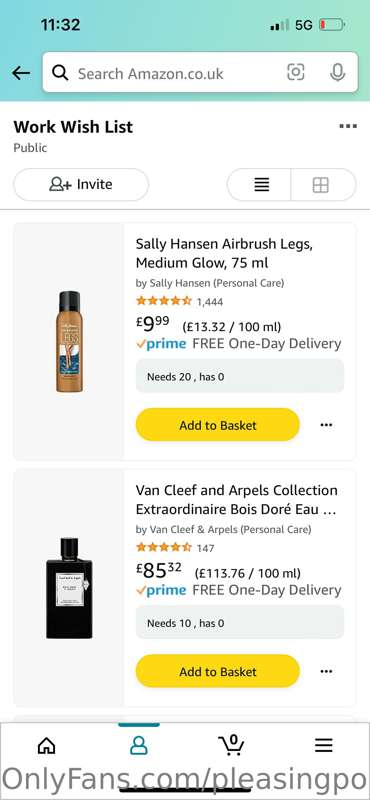Tap the back arrow icon

(x=21, y=73)
